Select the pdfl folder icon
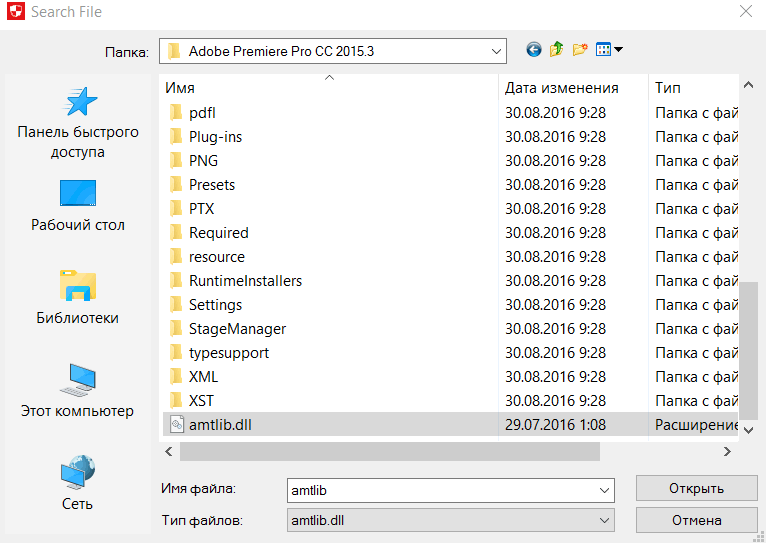The width and height of the screenshot is (766, 543). (176, 113)
